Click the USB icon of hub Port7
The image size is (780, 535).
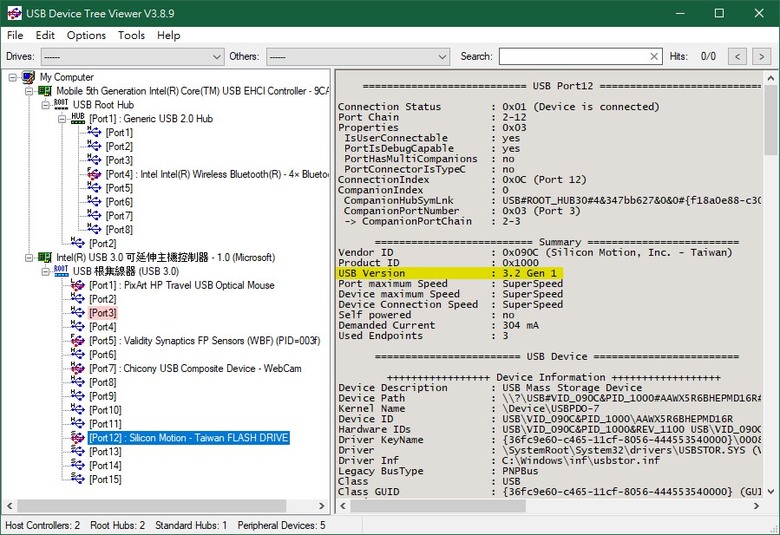(94, 215)
